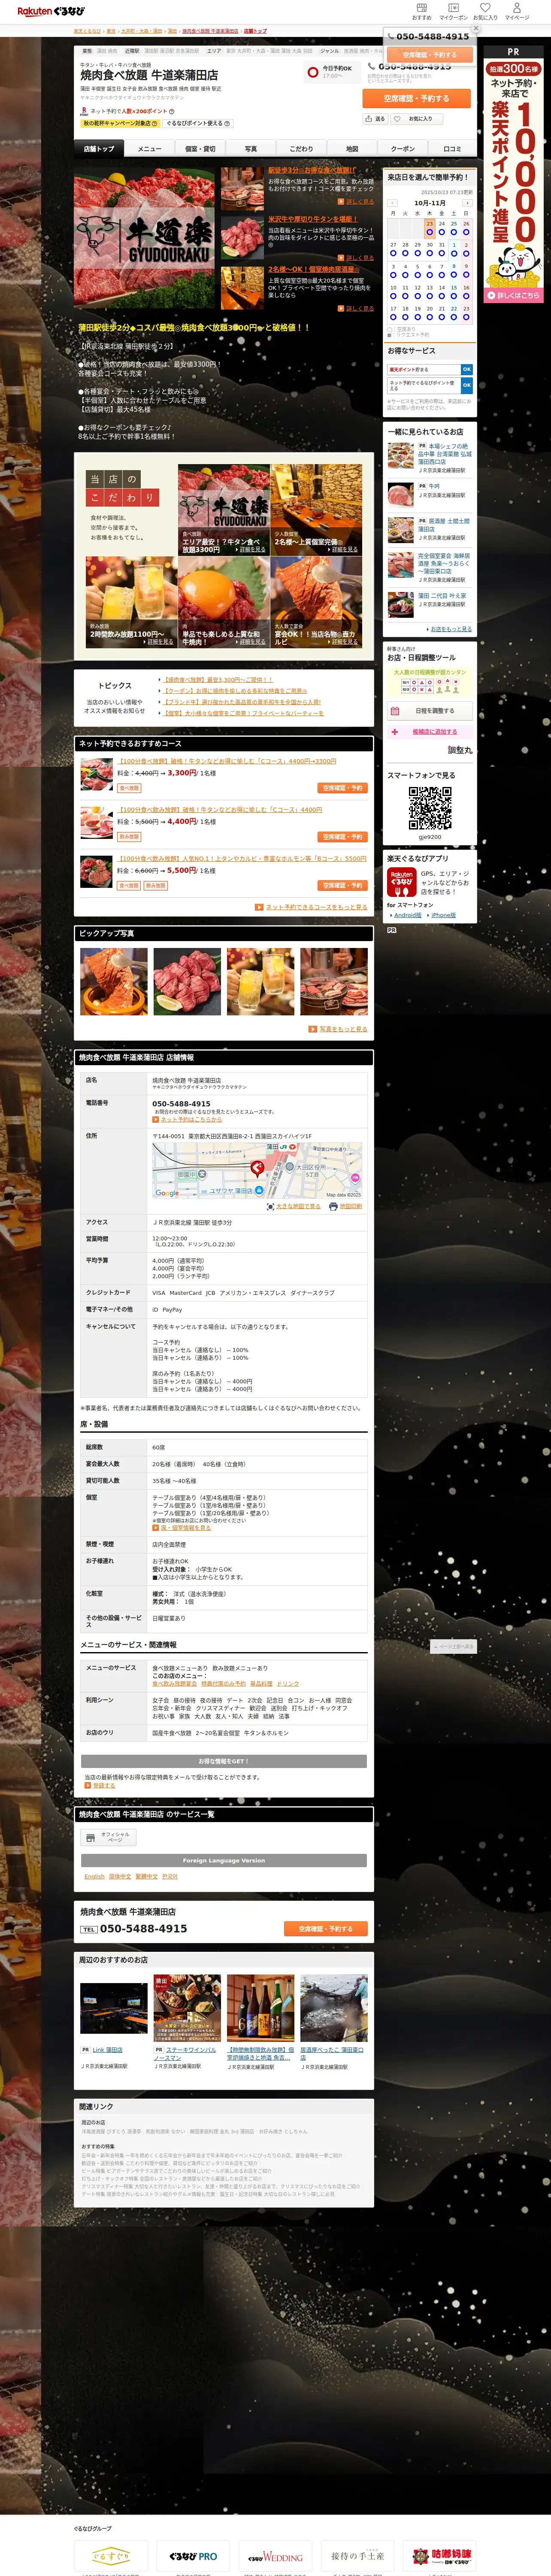This screenshot has width=551, height=2576.
Task: Open the ドリンク menu link
Action: 288,1683
